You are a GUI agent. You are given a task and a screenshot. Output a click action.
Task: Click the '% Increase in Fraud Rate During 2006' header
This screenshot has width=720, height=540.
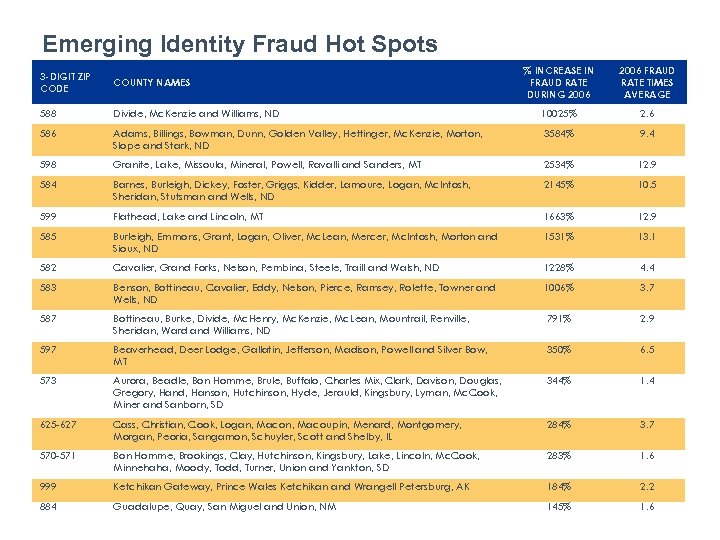coord(559,82)
